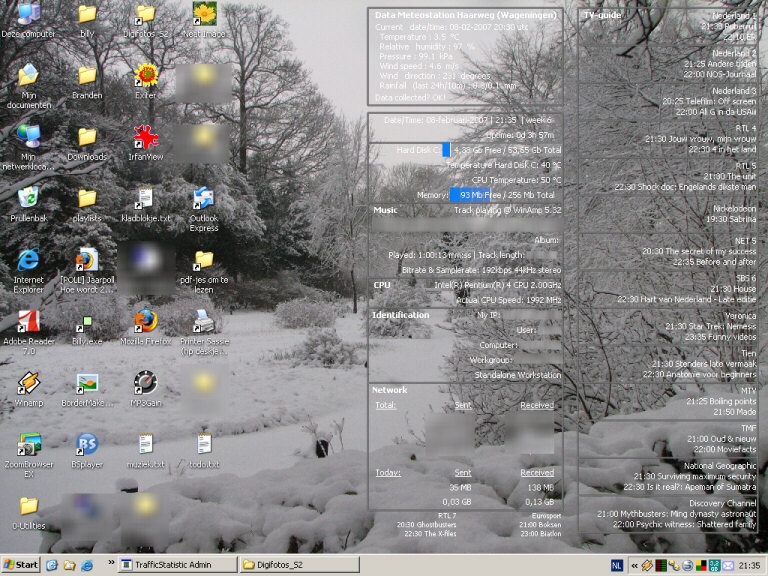
Task: Click the Start button
Action: pyautogui.click(x=21, y=565)
